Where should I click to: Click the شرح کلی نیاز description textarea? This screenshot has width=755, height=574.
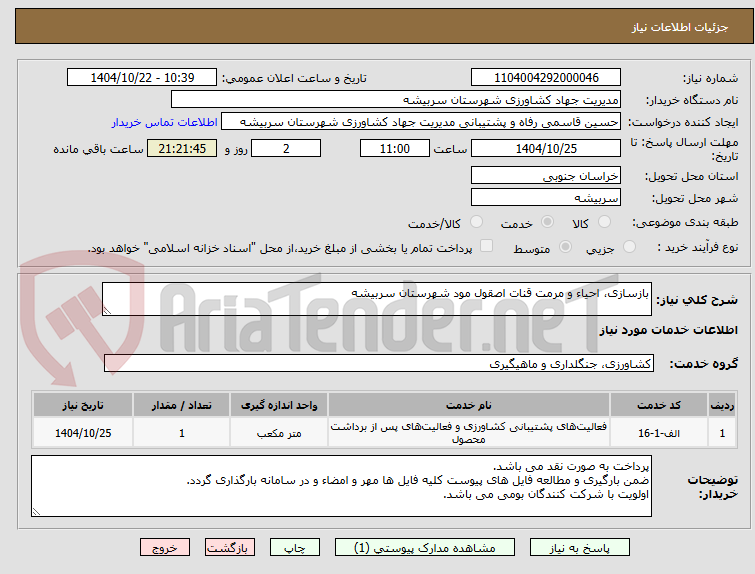coord(377,299)
